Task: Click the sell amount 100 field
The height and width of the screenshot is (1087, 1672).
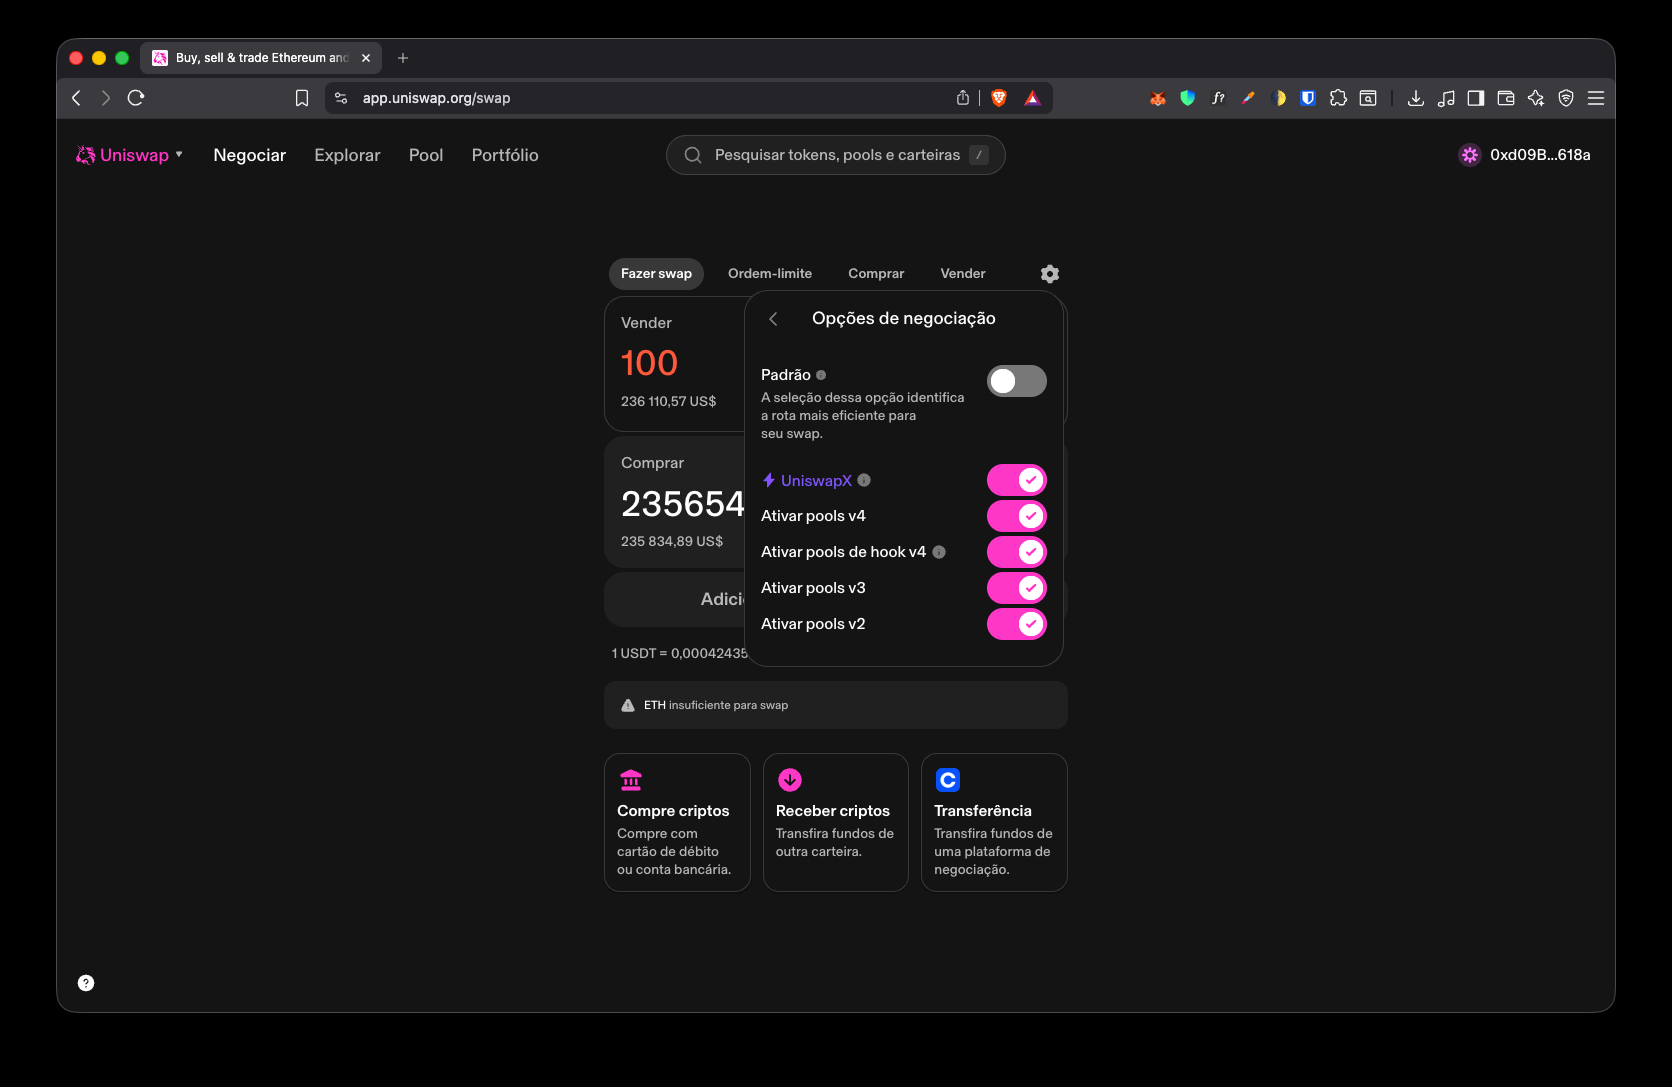Action: (649, 363)
